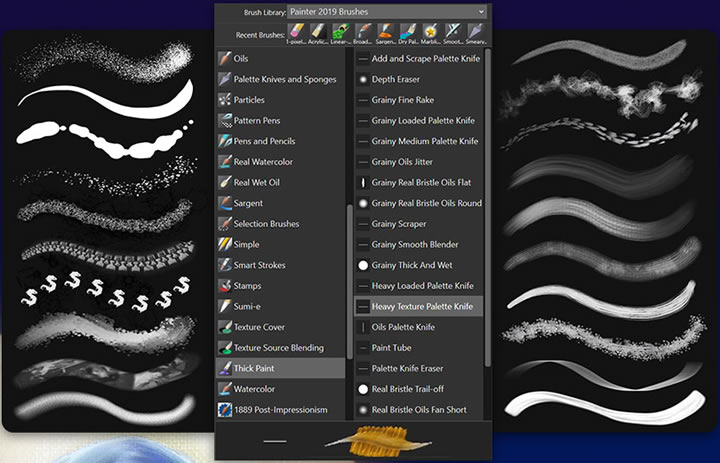Pick the Real Bristle Trail-off variant
The height and width of the screenshot is (463, 720).
419,389
